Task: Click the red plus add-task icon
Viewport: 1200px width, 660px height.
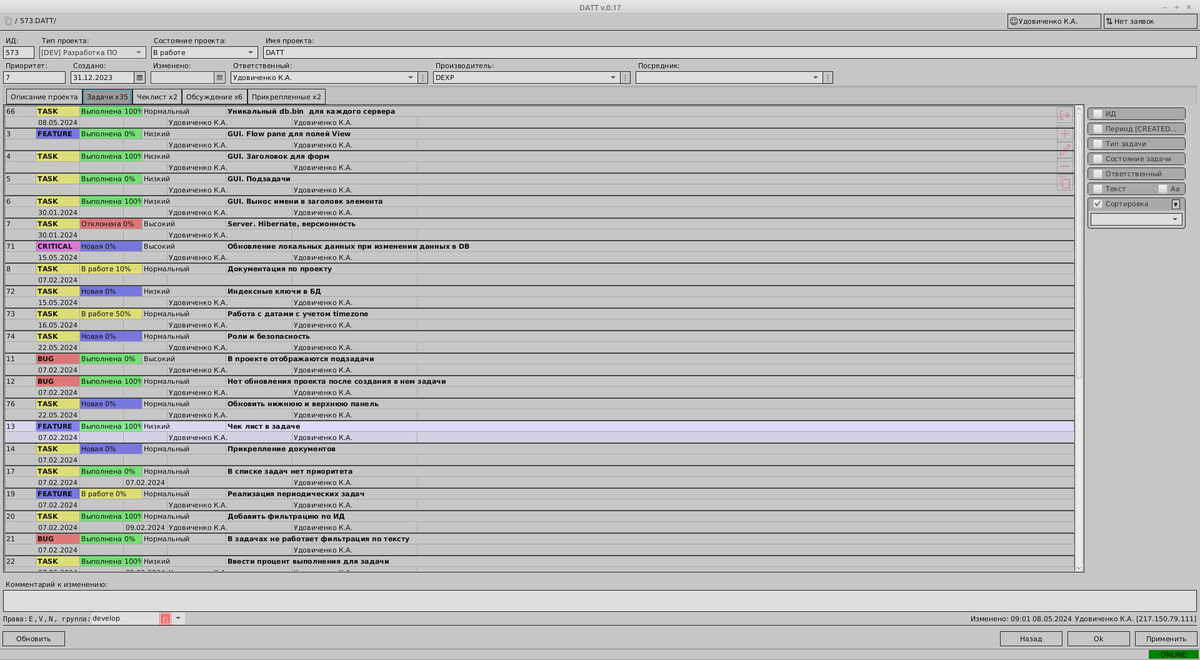Action: coord(1065,133)
